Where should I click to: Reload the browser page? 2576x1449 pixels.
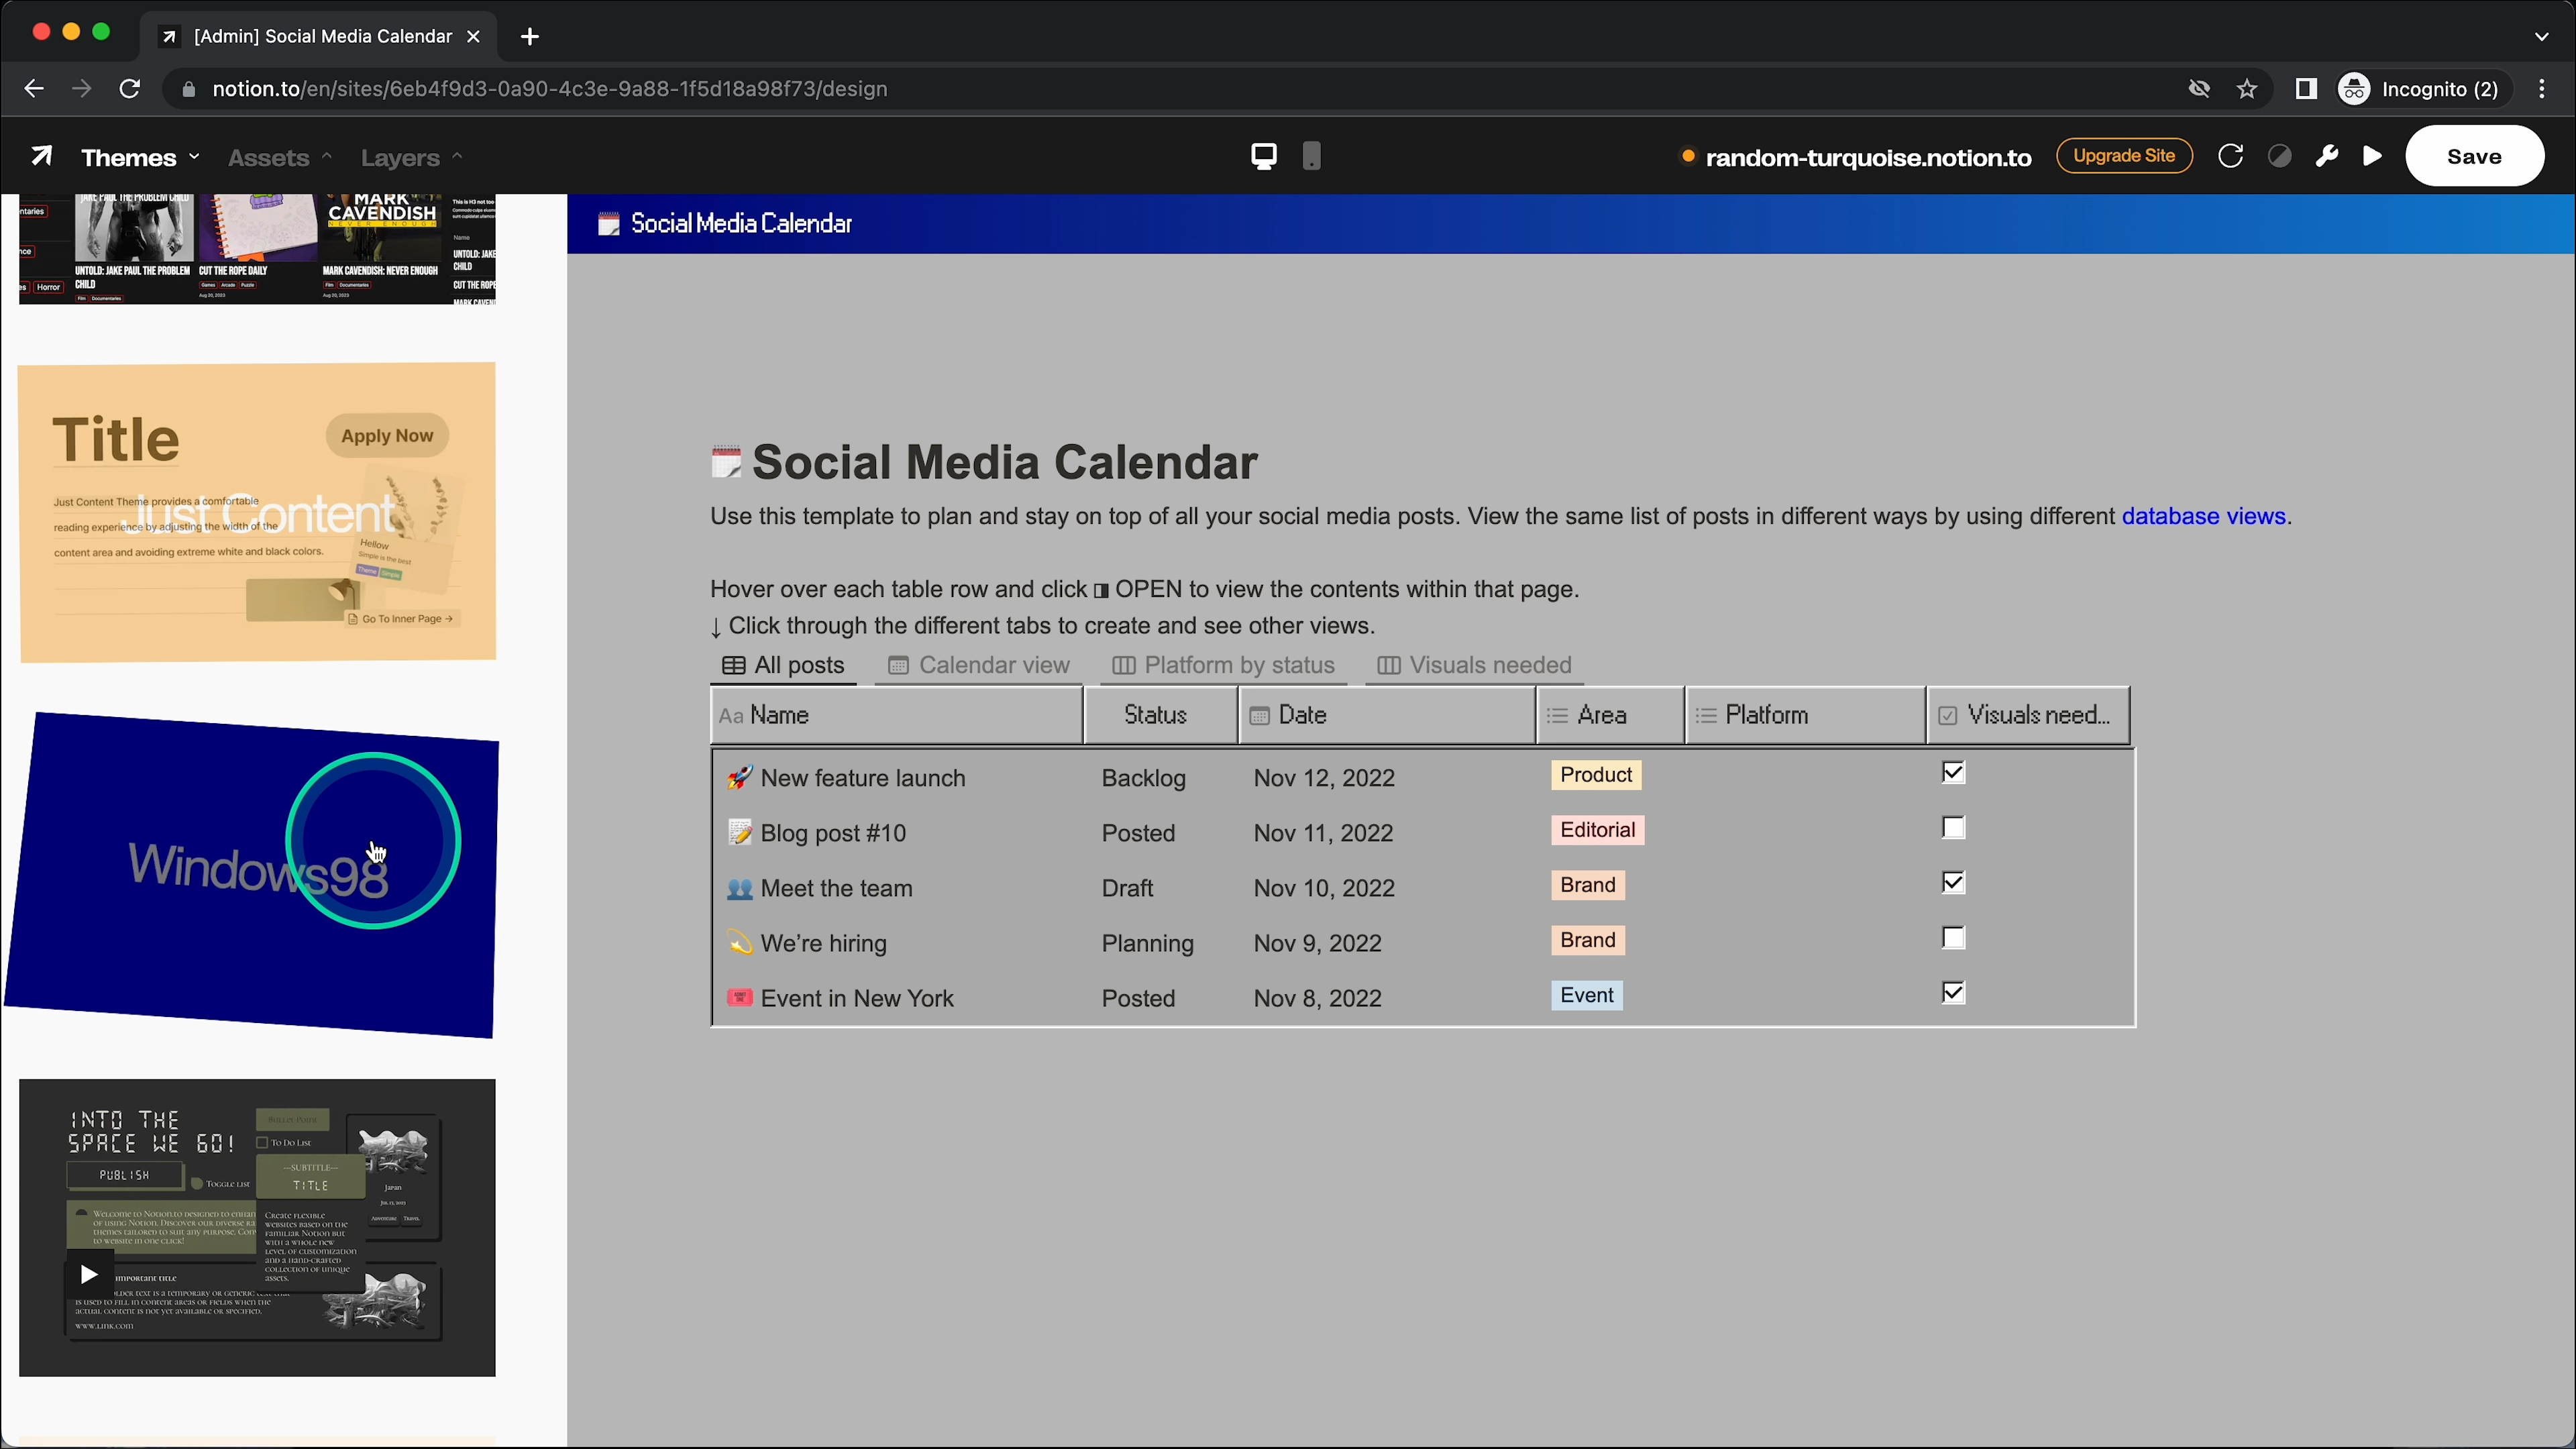[x=130, y=89]
